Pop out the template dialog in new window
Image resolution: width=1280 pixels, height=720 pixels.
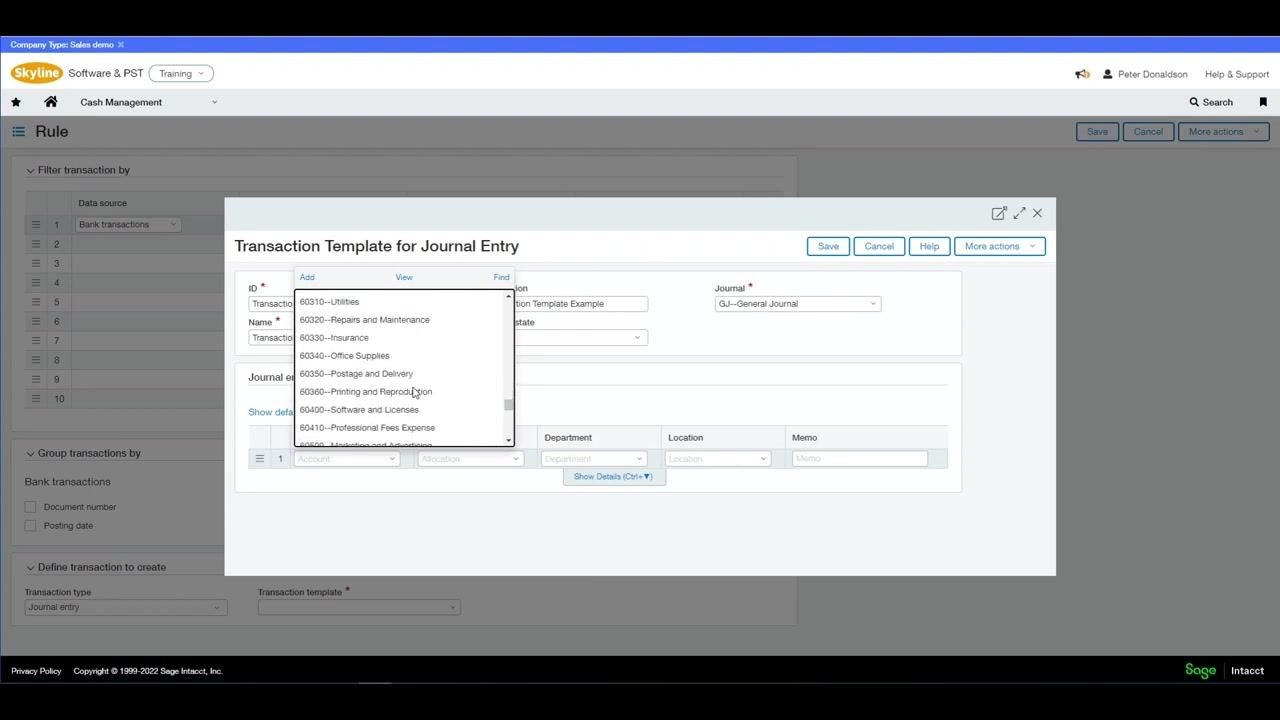coord(999,213)
